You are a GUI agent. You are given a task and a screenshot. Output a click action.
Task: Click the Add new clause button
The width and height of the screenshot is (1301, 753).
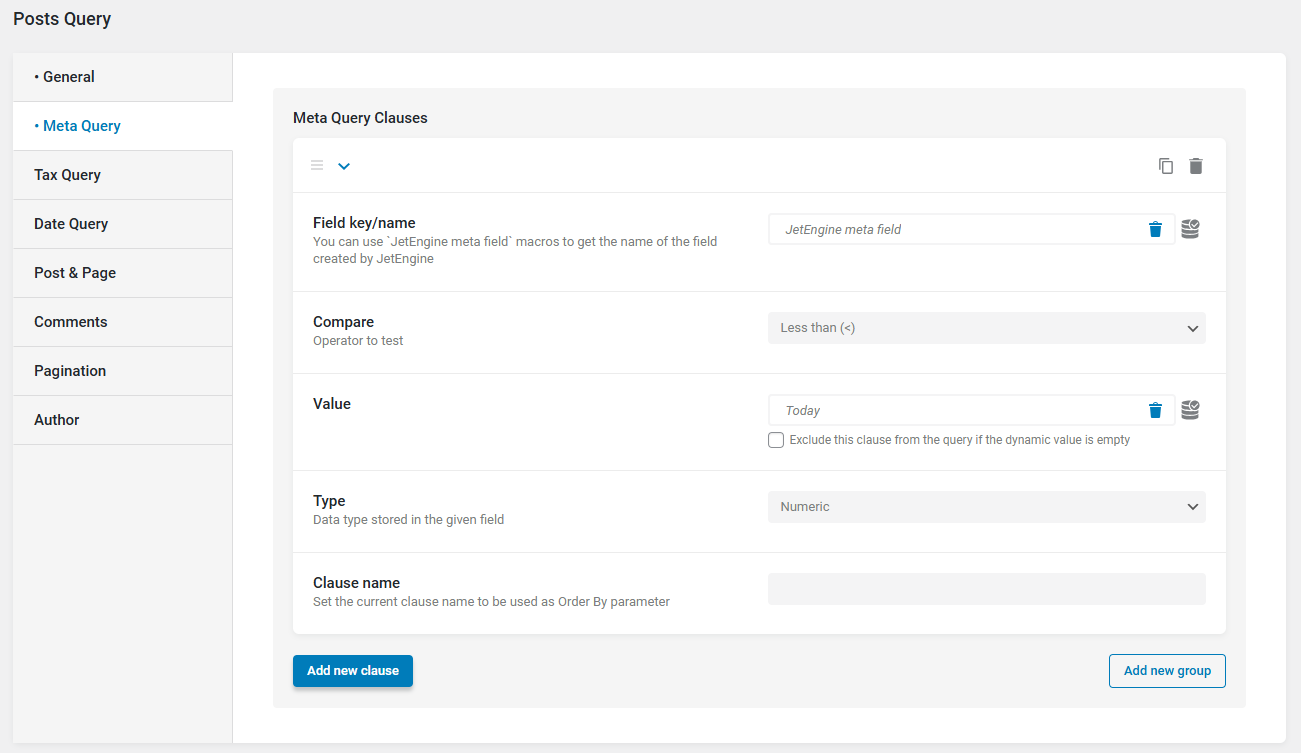pos(353,671)
